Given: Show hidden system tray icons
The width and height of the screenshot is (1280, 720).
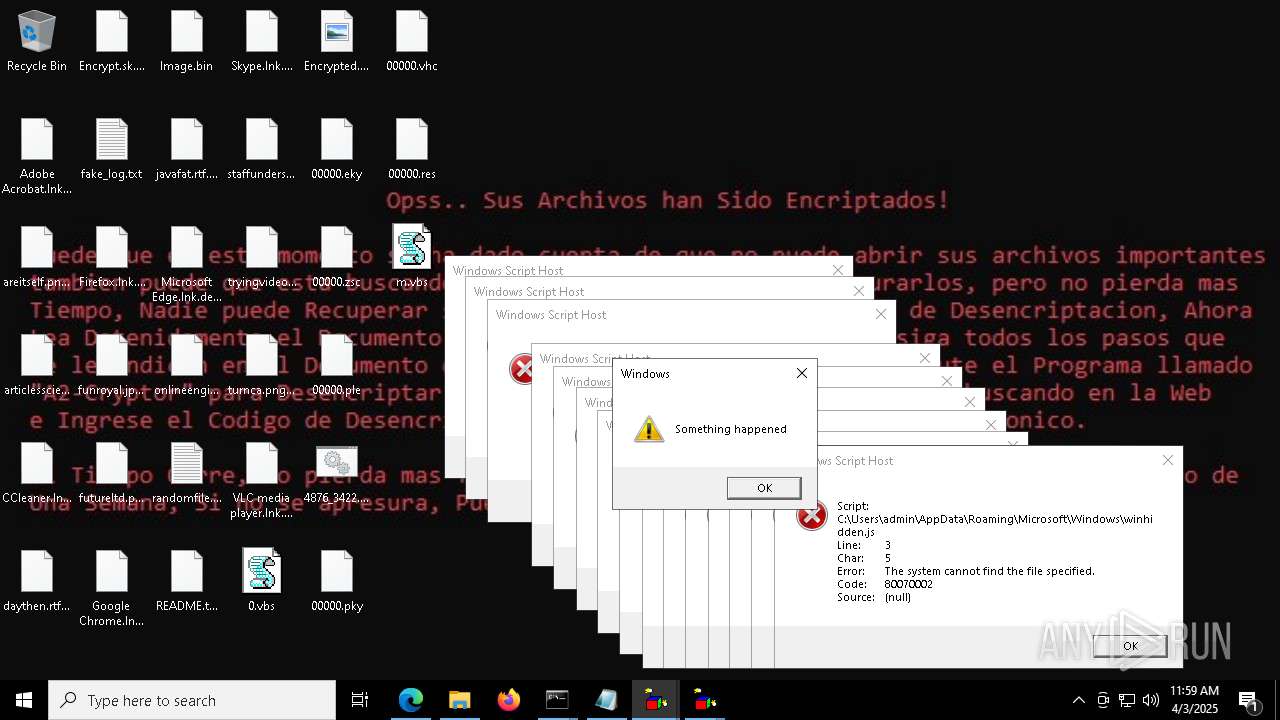Looking at the screenshot, I should coord(1078,700).
